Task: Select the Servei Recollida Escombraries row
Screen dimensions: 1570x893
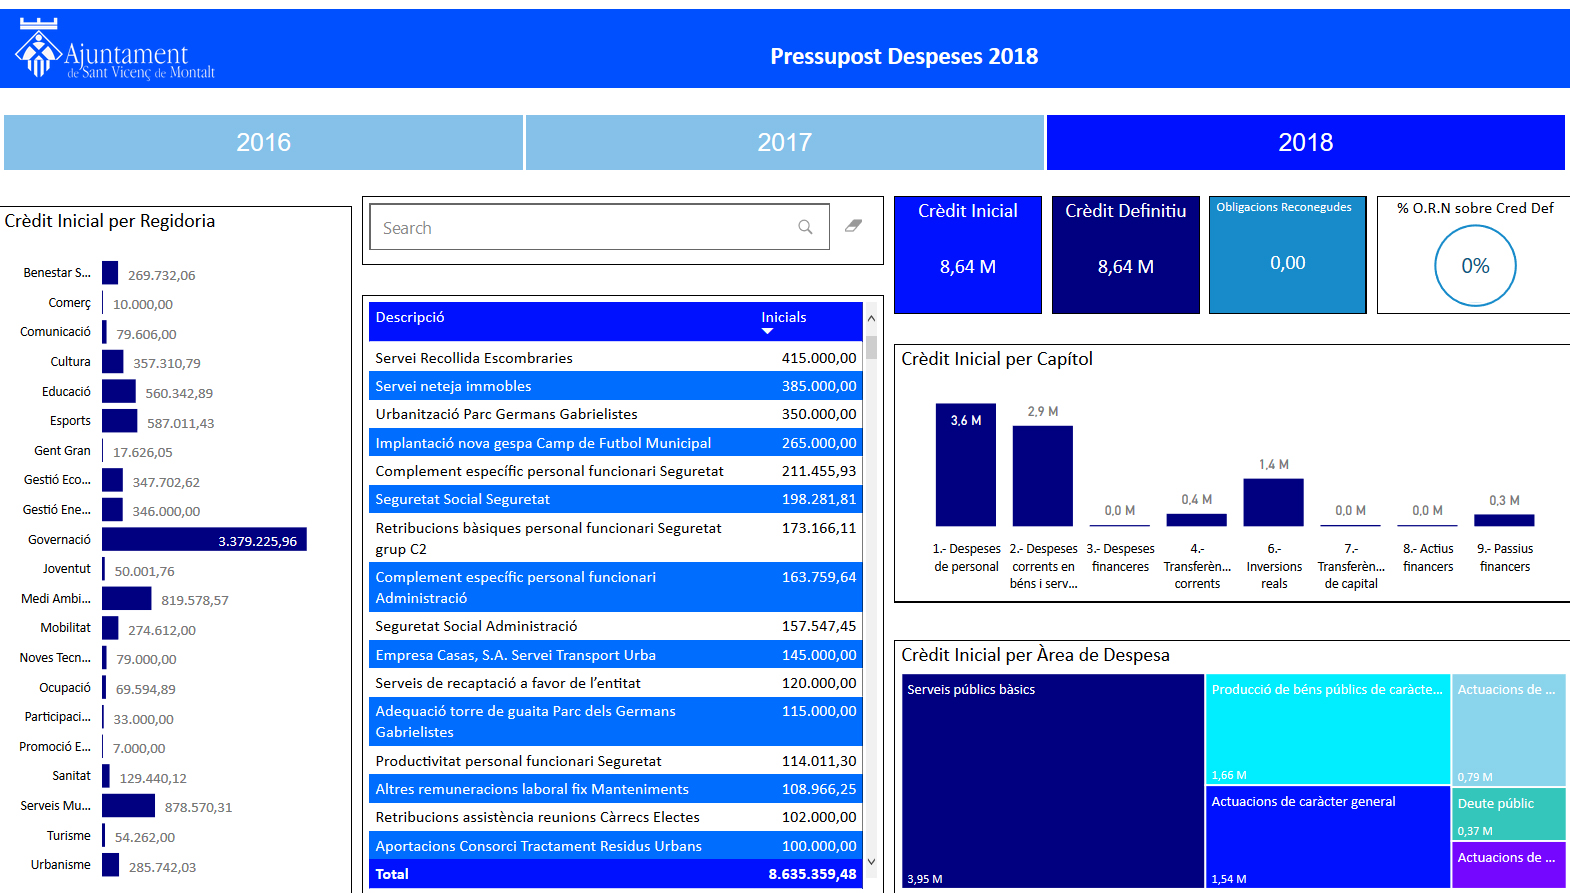Action: [x=614, y=358]
